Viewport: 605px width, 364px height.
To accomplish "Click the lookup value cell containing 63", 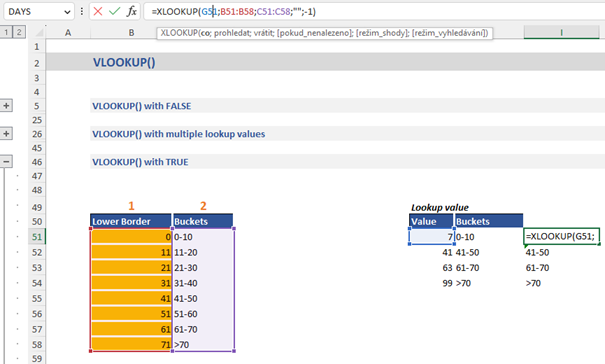I will pyautogui.click(x=431, y=267).
